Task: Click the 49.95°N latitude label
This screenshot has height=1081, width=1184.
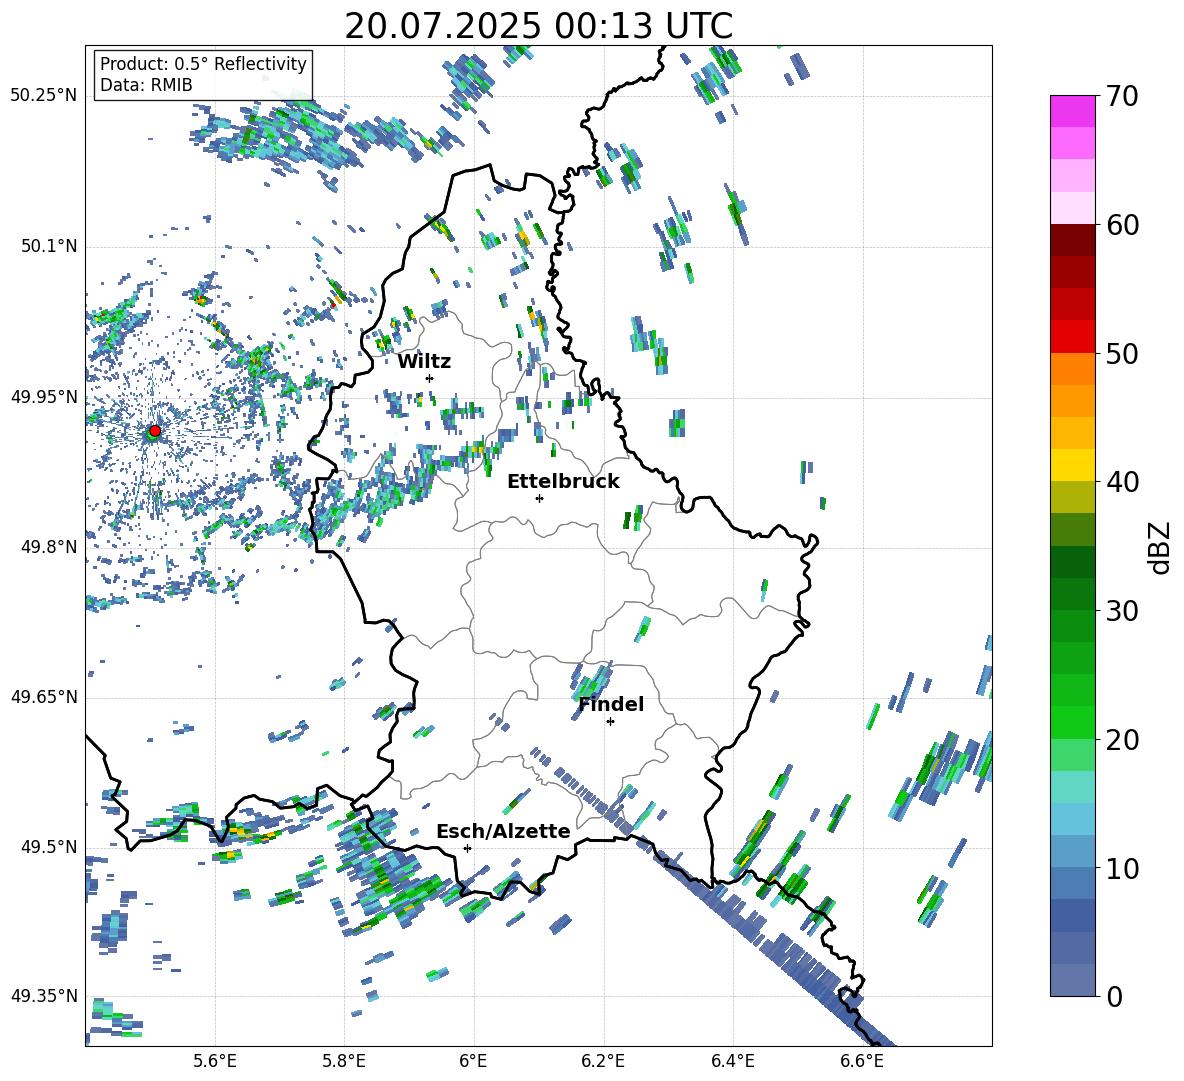Action: (x=44, y=396)
